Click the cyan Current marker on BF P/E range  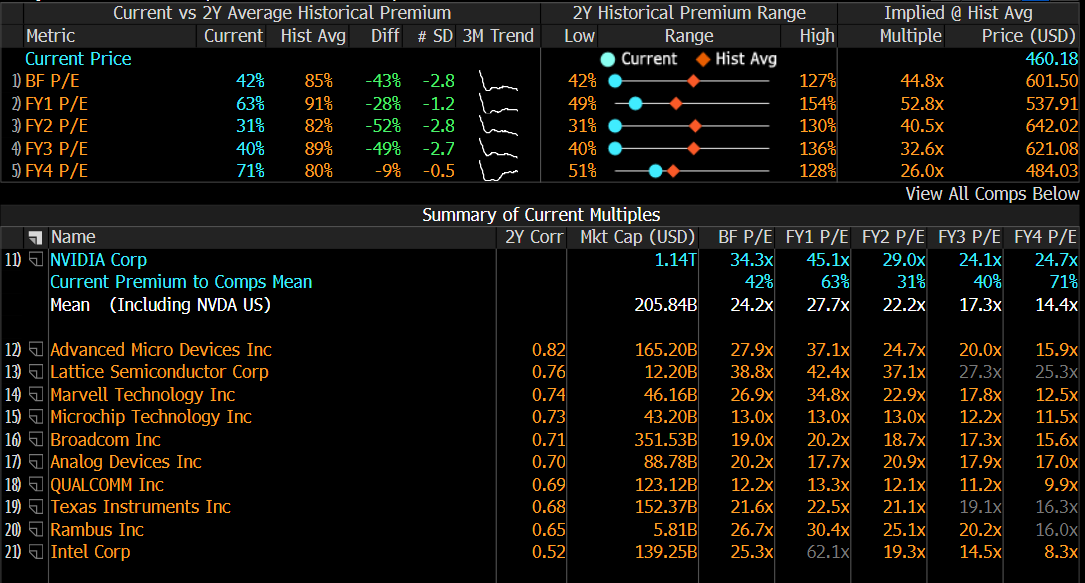tap(614, 82)
